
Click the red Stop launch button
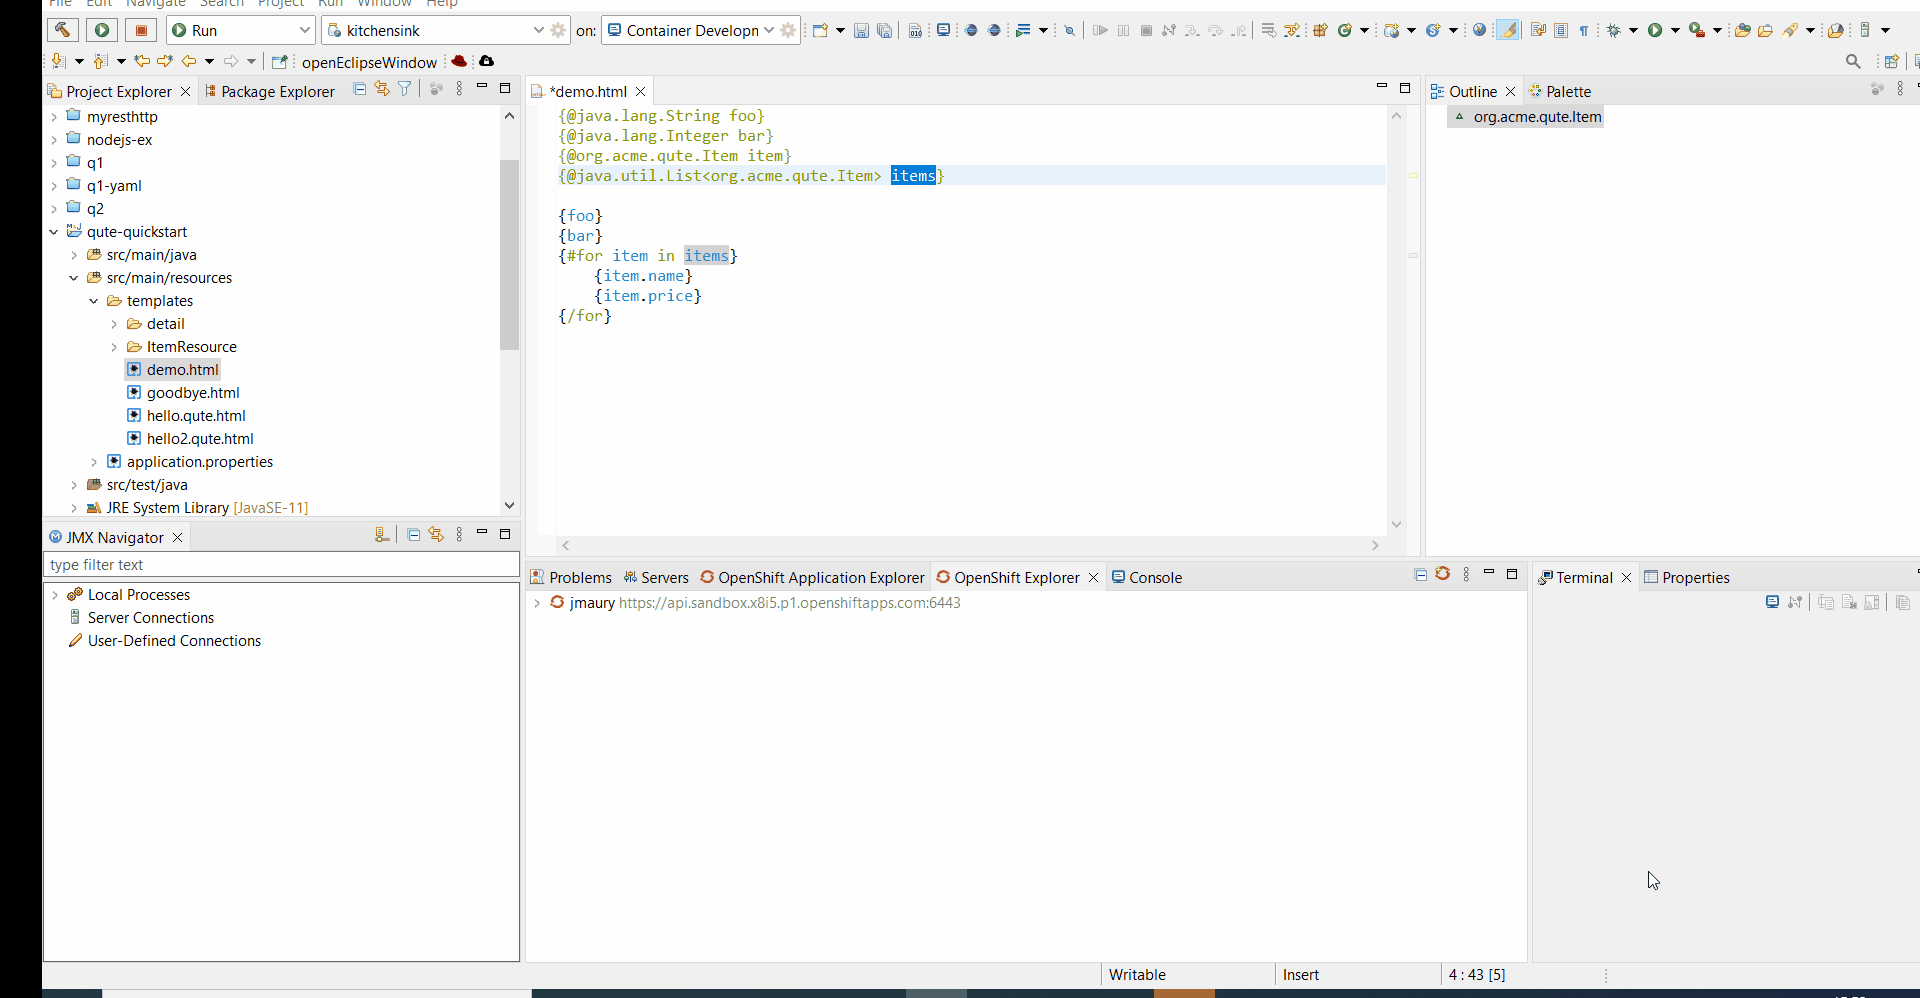[x=141, y=30]
